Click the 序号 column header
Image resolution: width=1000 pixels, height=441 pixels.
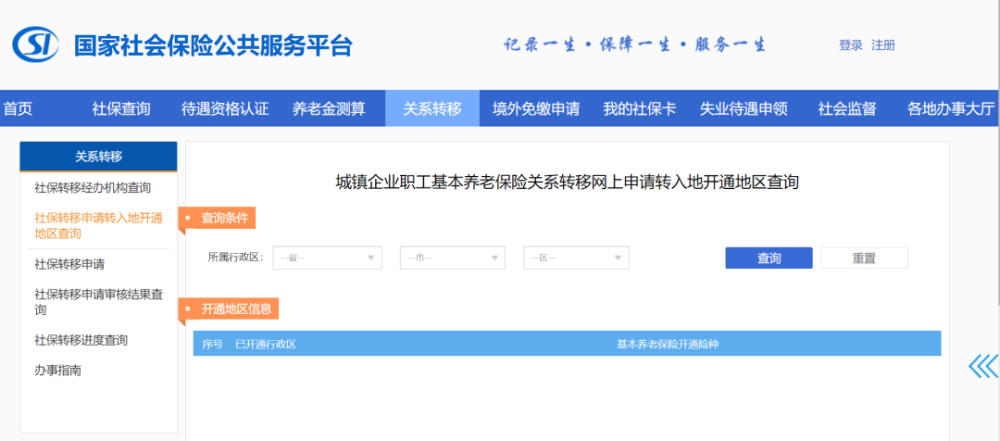(212, 345)
